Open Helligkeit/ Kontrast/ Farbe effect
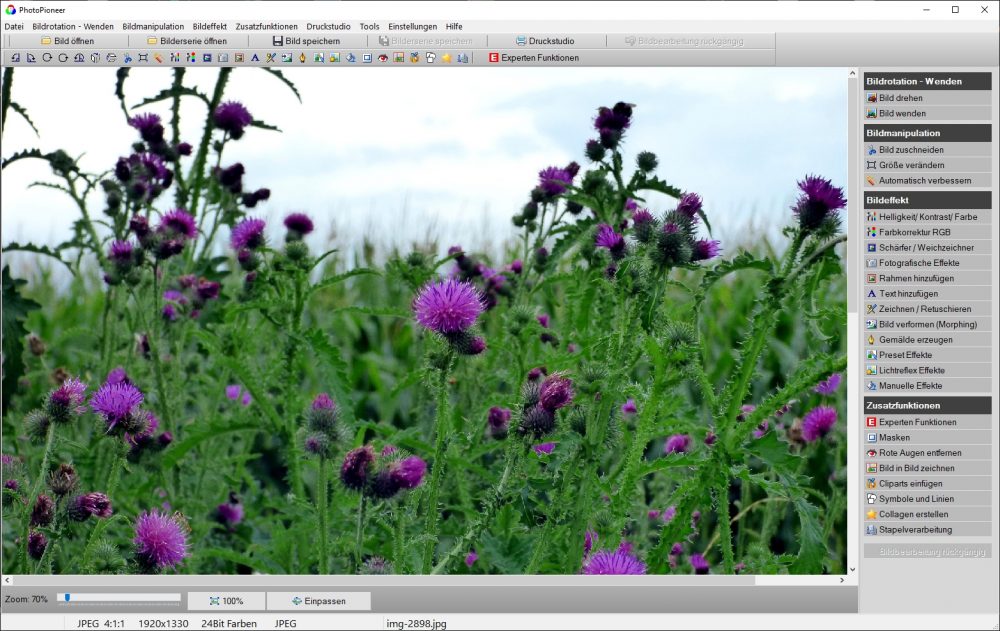The height and width of the screenshot is (631, 1000). (x=928, y=216)
